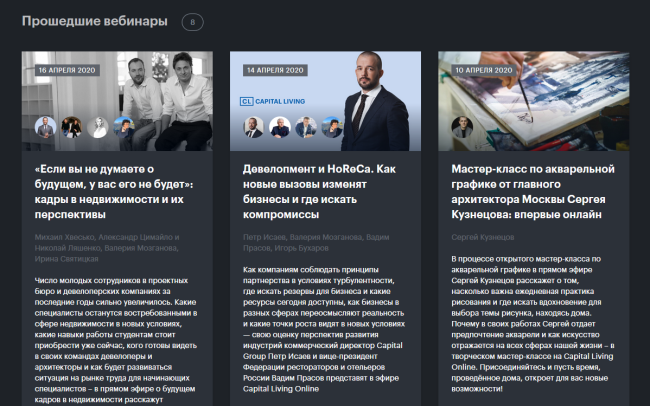
Task: Click third speaker avatar on 16 April card
Action: coord(98,127)
